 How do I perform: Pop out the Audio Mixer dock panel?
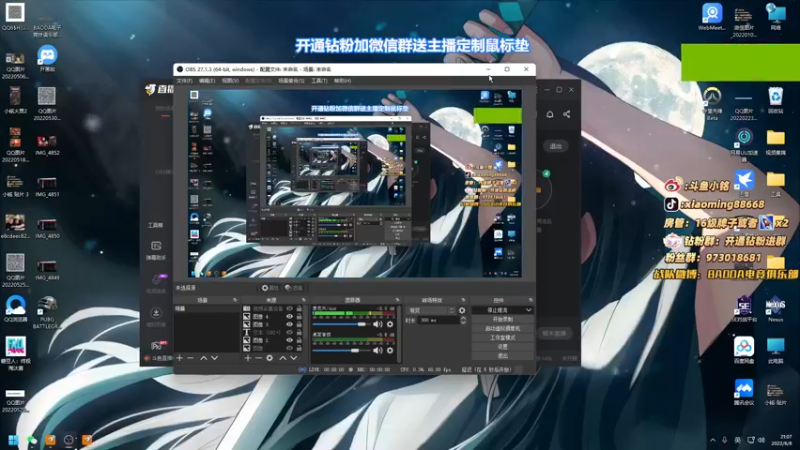tap(397, 300)
